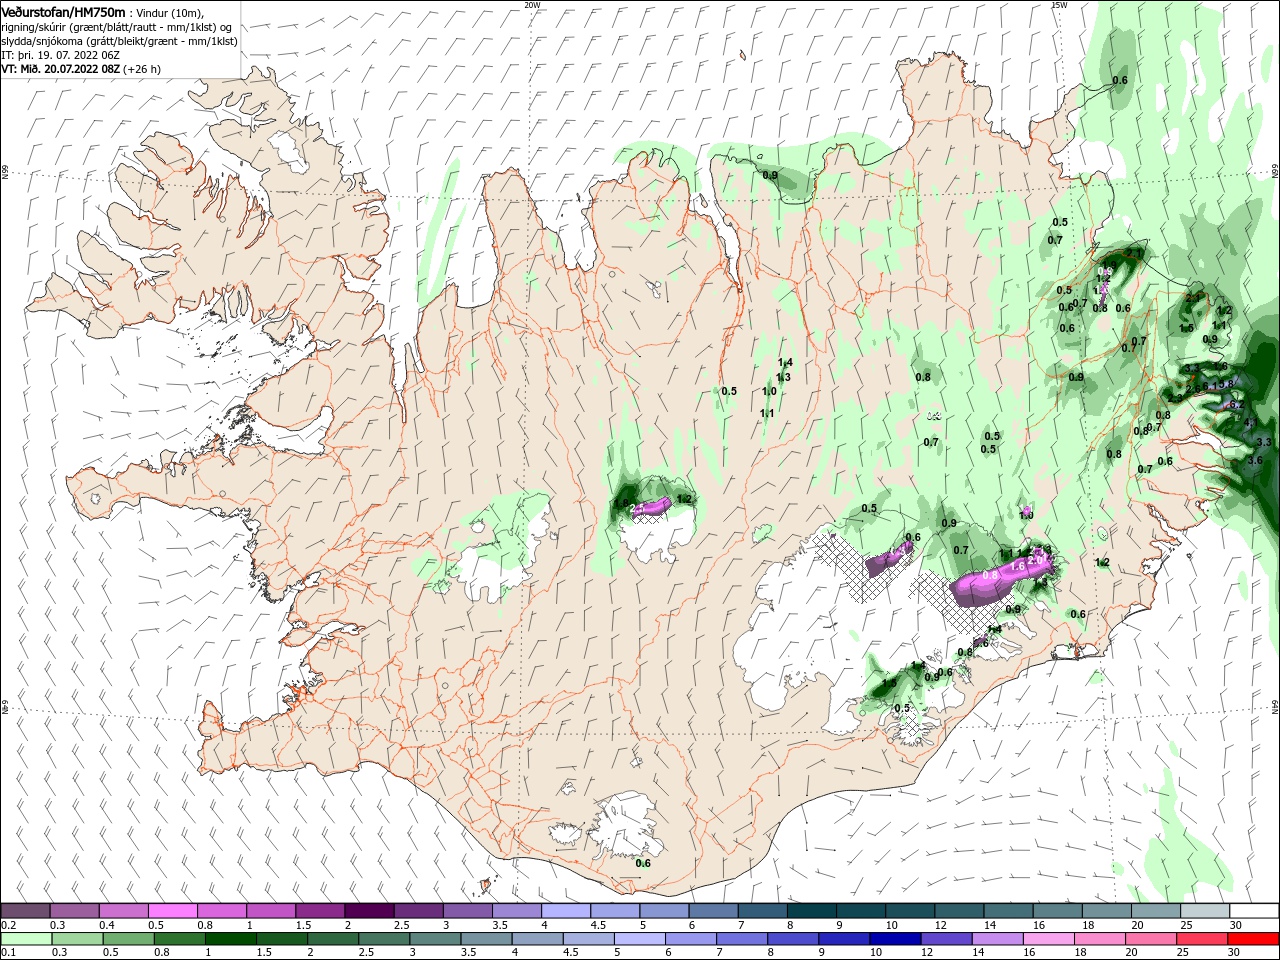Click the '3.3' precipitation value on the east coast

coord(1263,442)
